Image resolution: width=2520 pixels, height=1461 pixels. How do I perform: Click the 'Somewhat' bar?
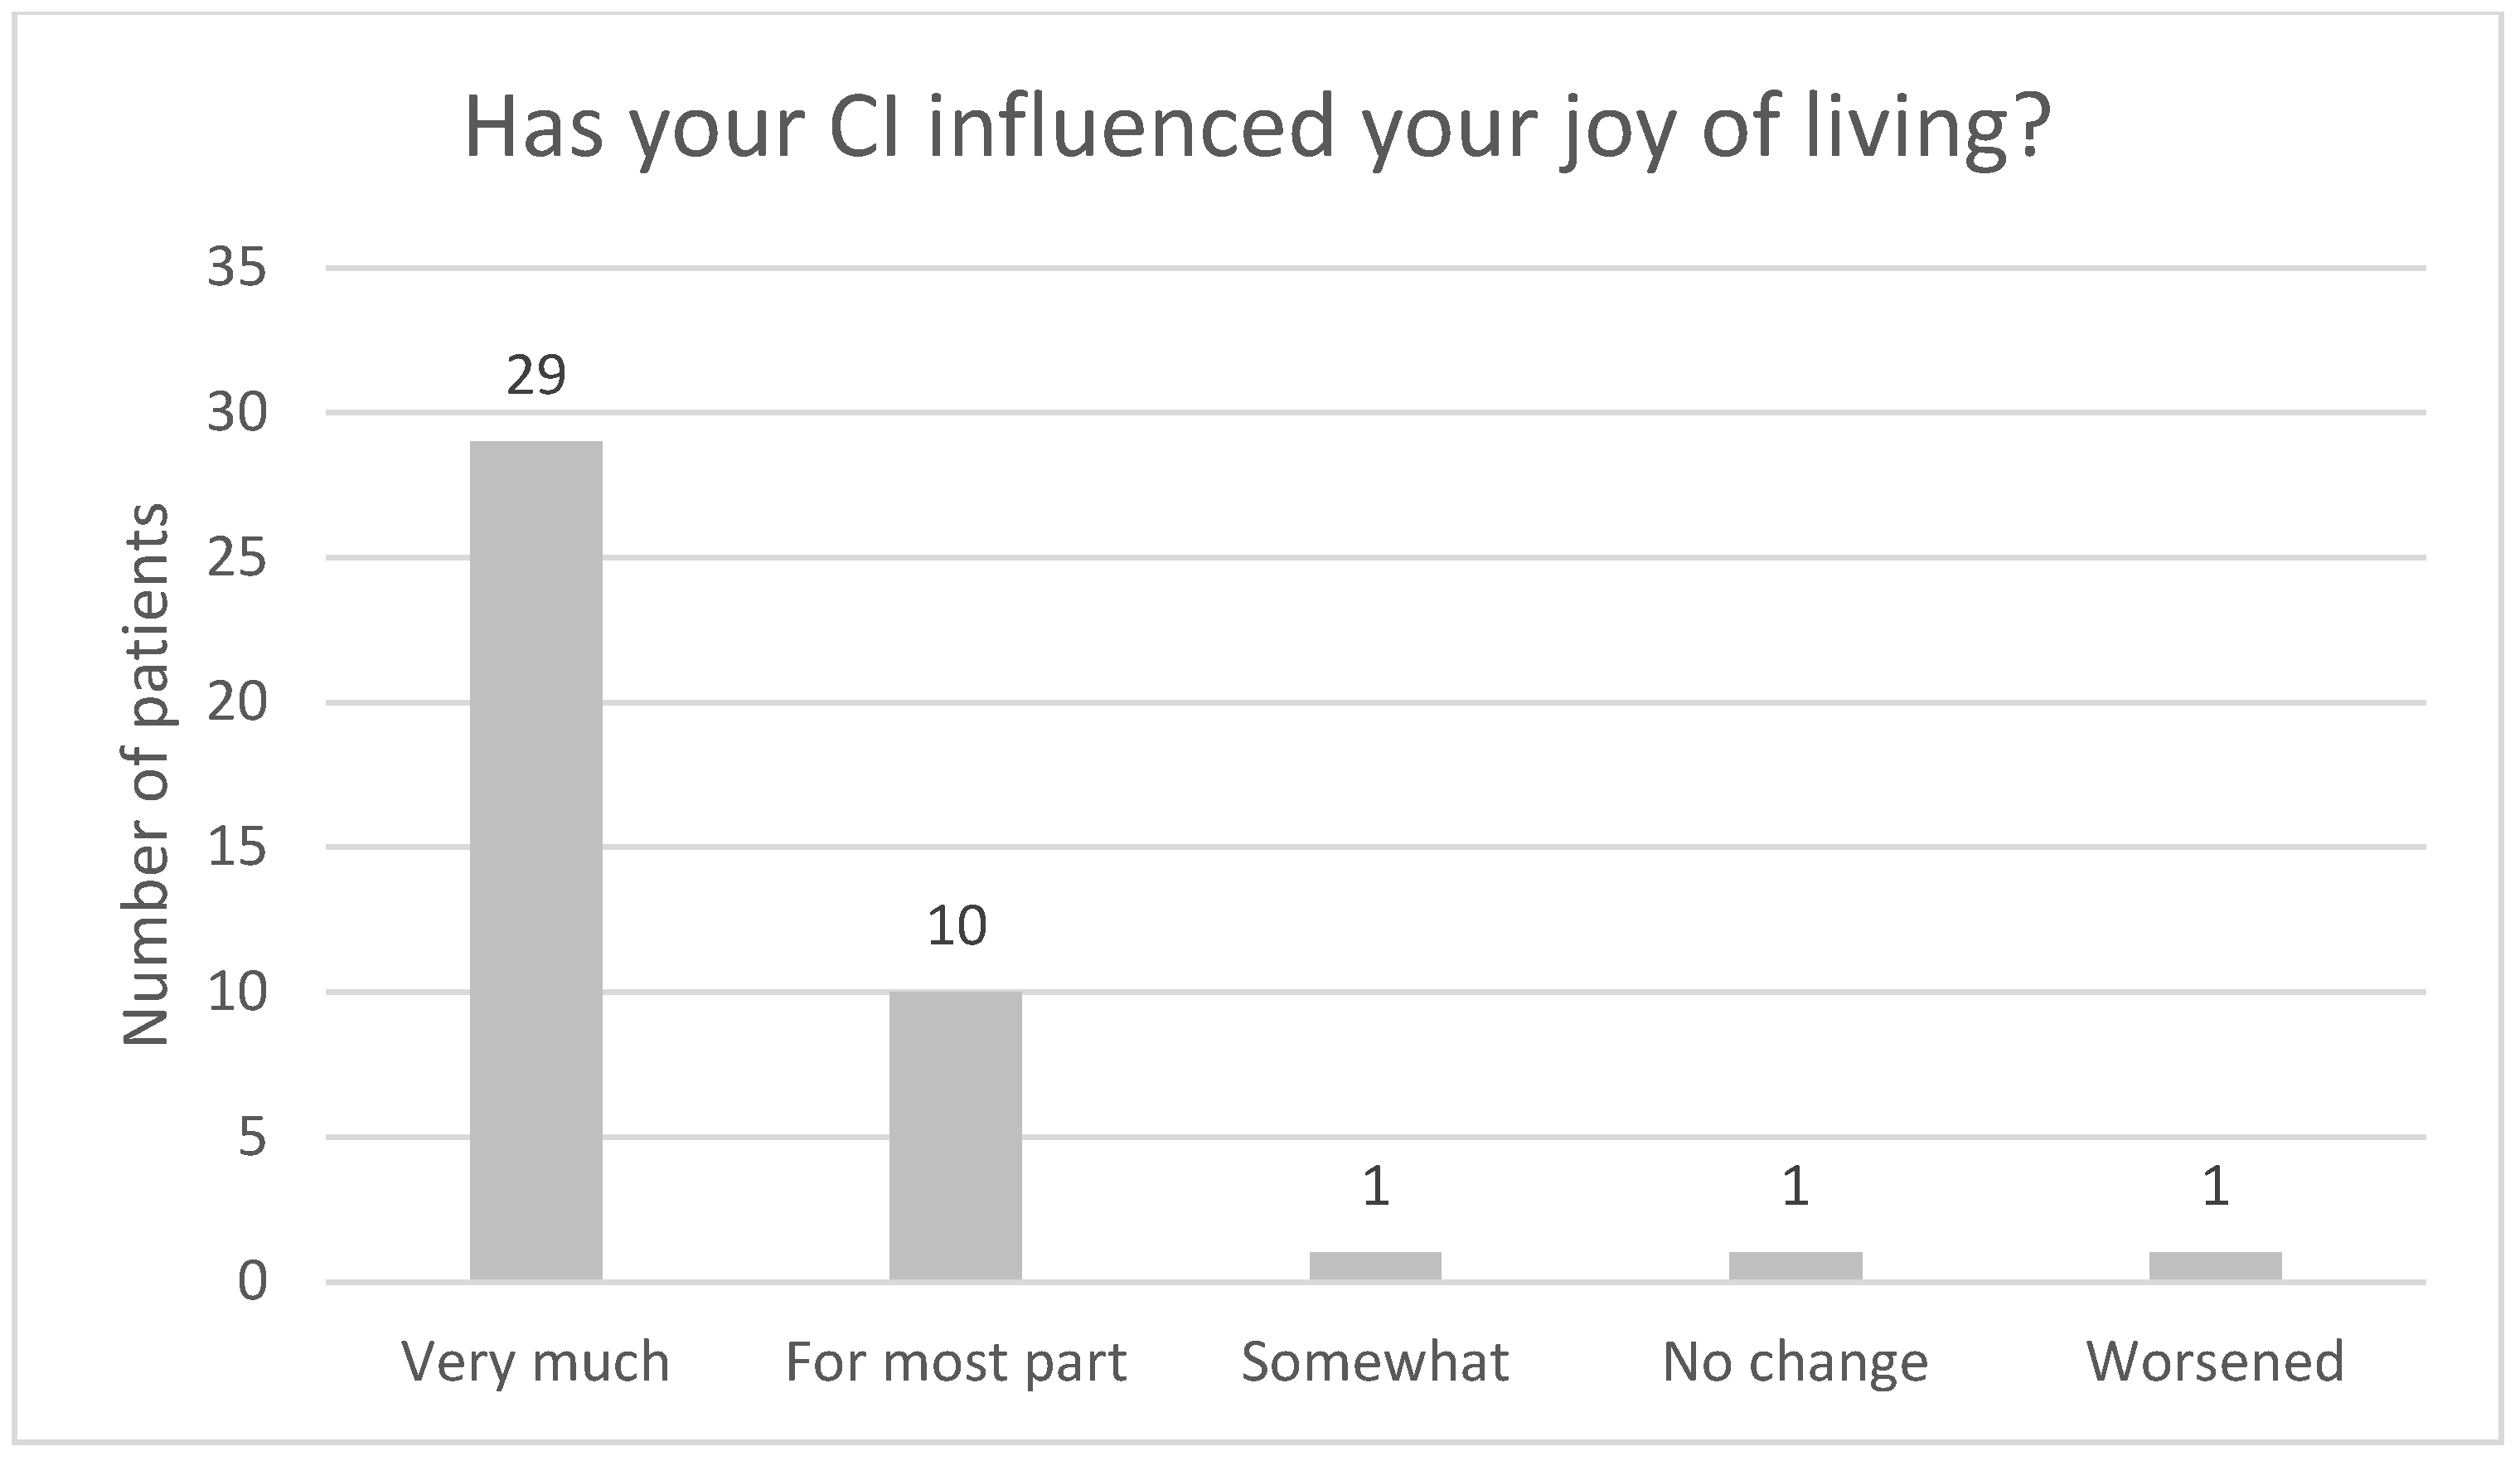(x=1375, y=1266)
